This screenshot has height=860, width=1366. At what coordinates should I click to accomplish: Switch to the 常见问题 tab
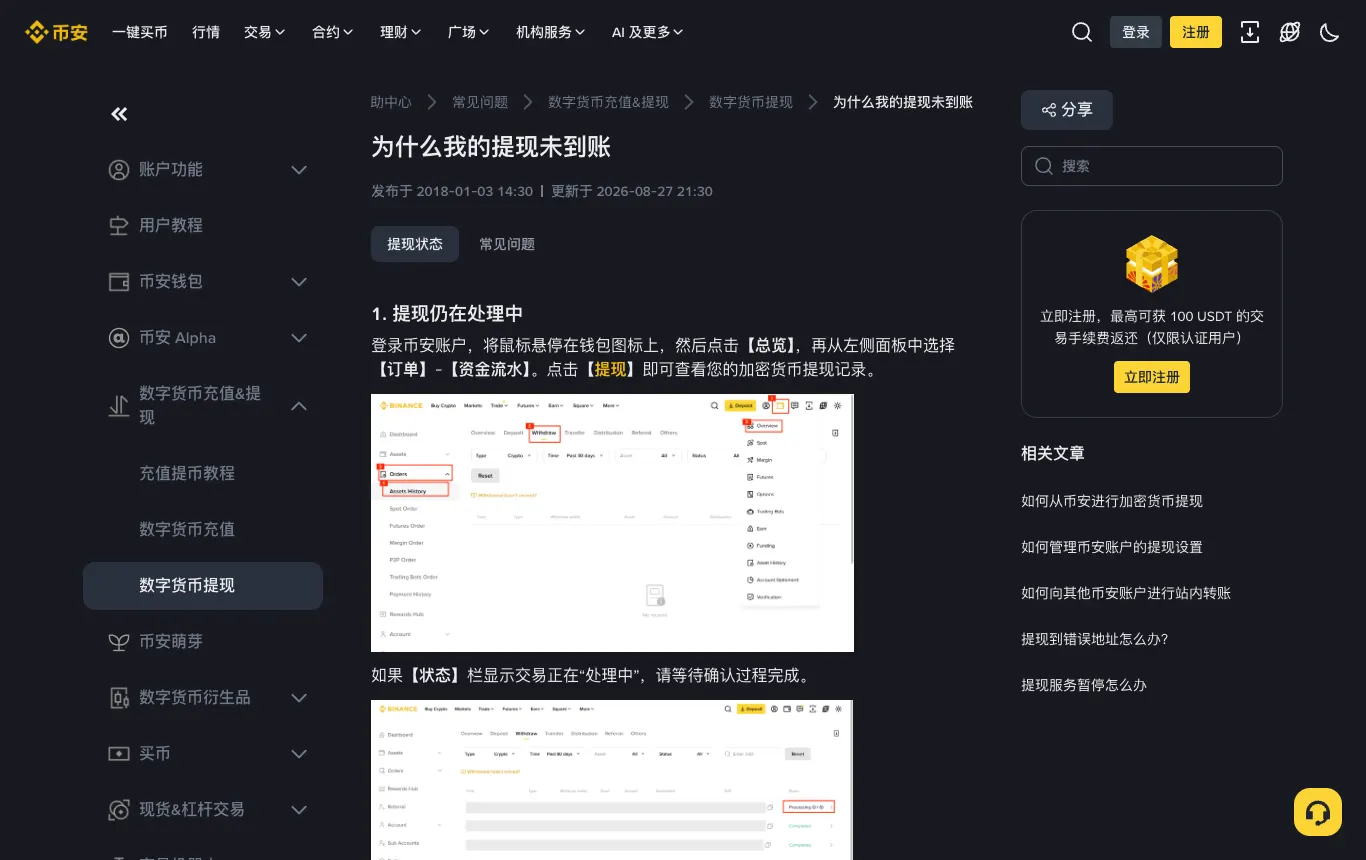pyautogui.click(x=507, y=244)
